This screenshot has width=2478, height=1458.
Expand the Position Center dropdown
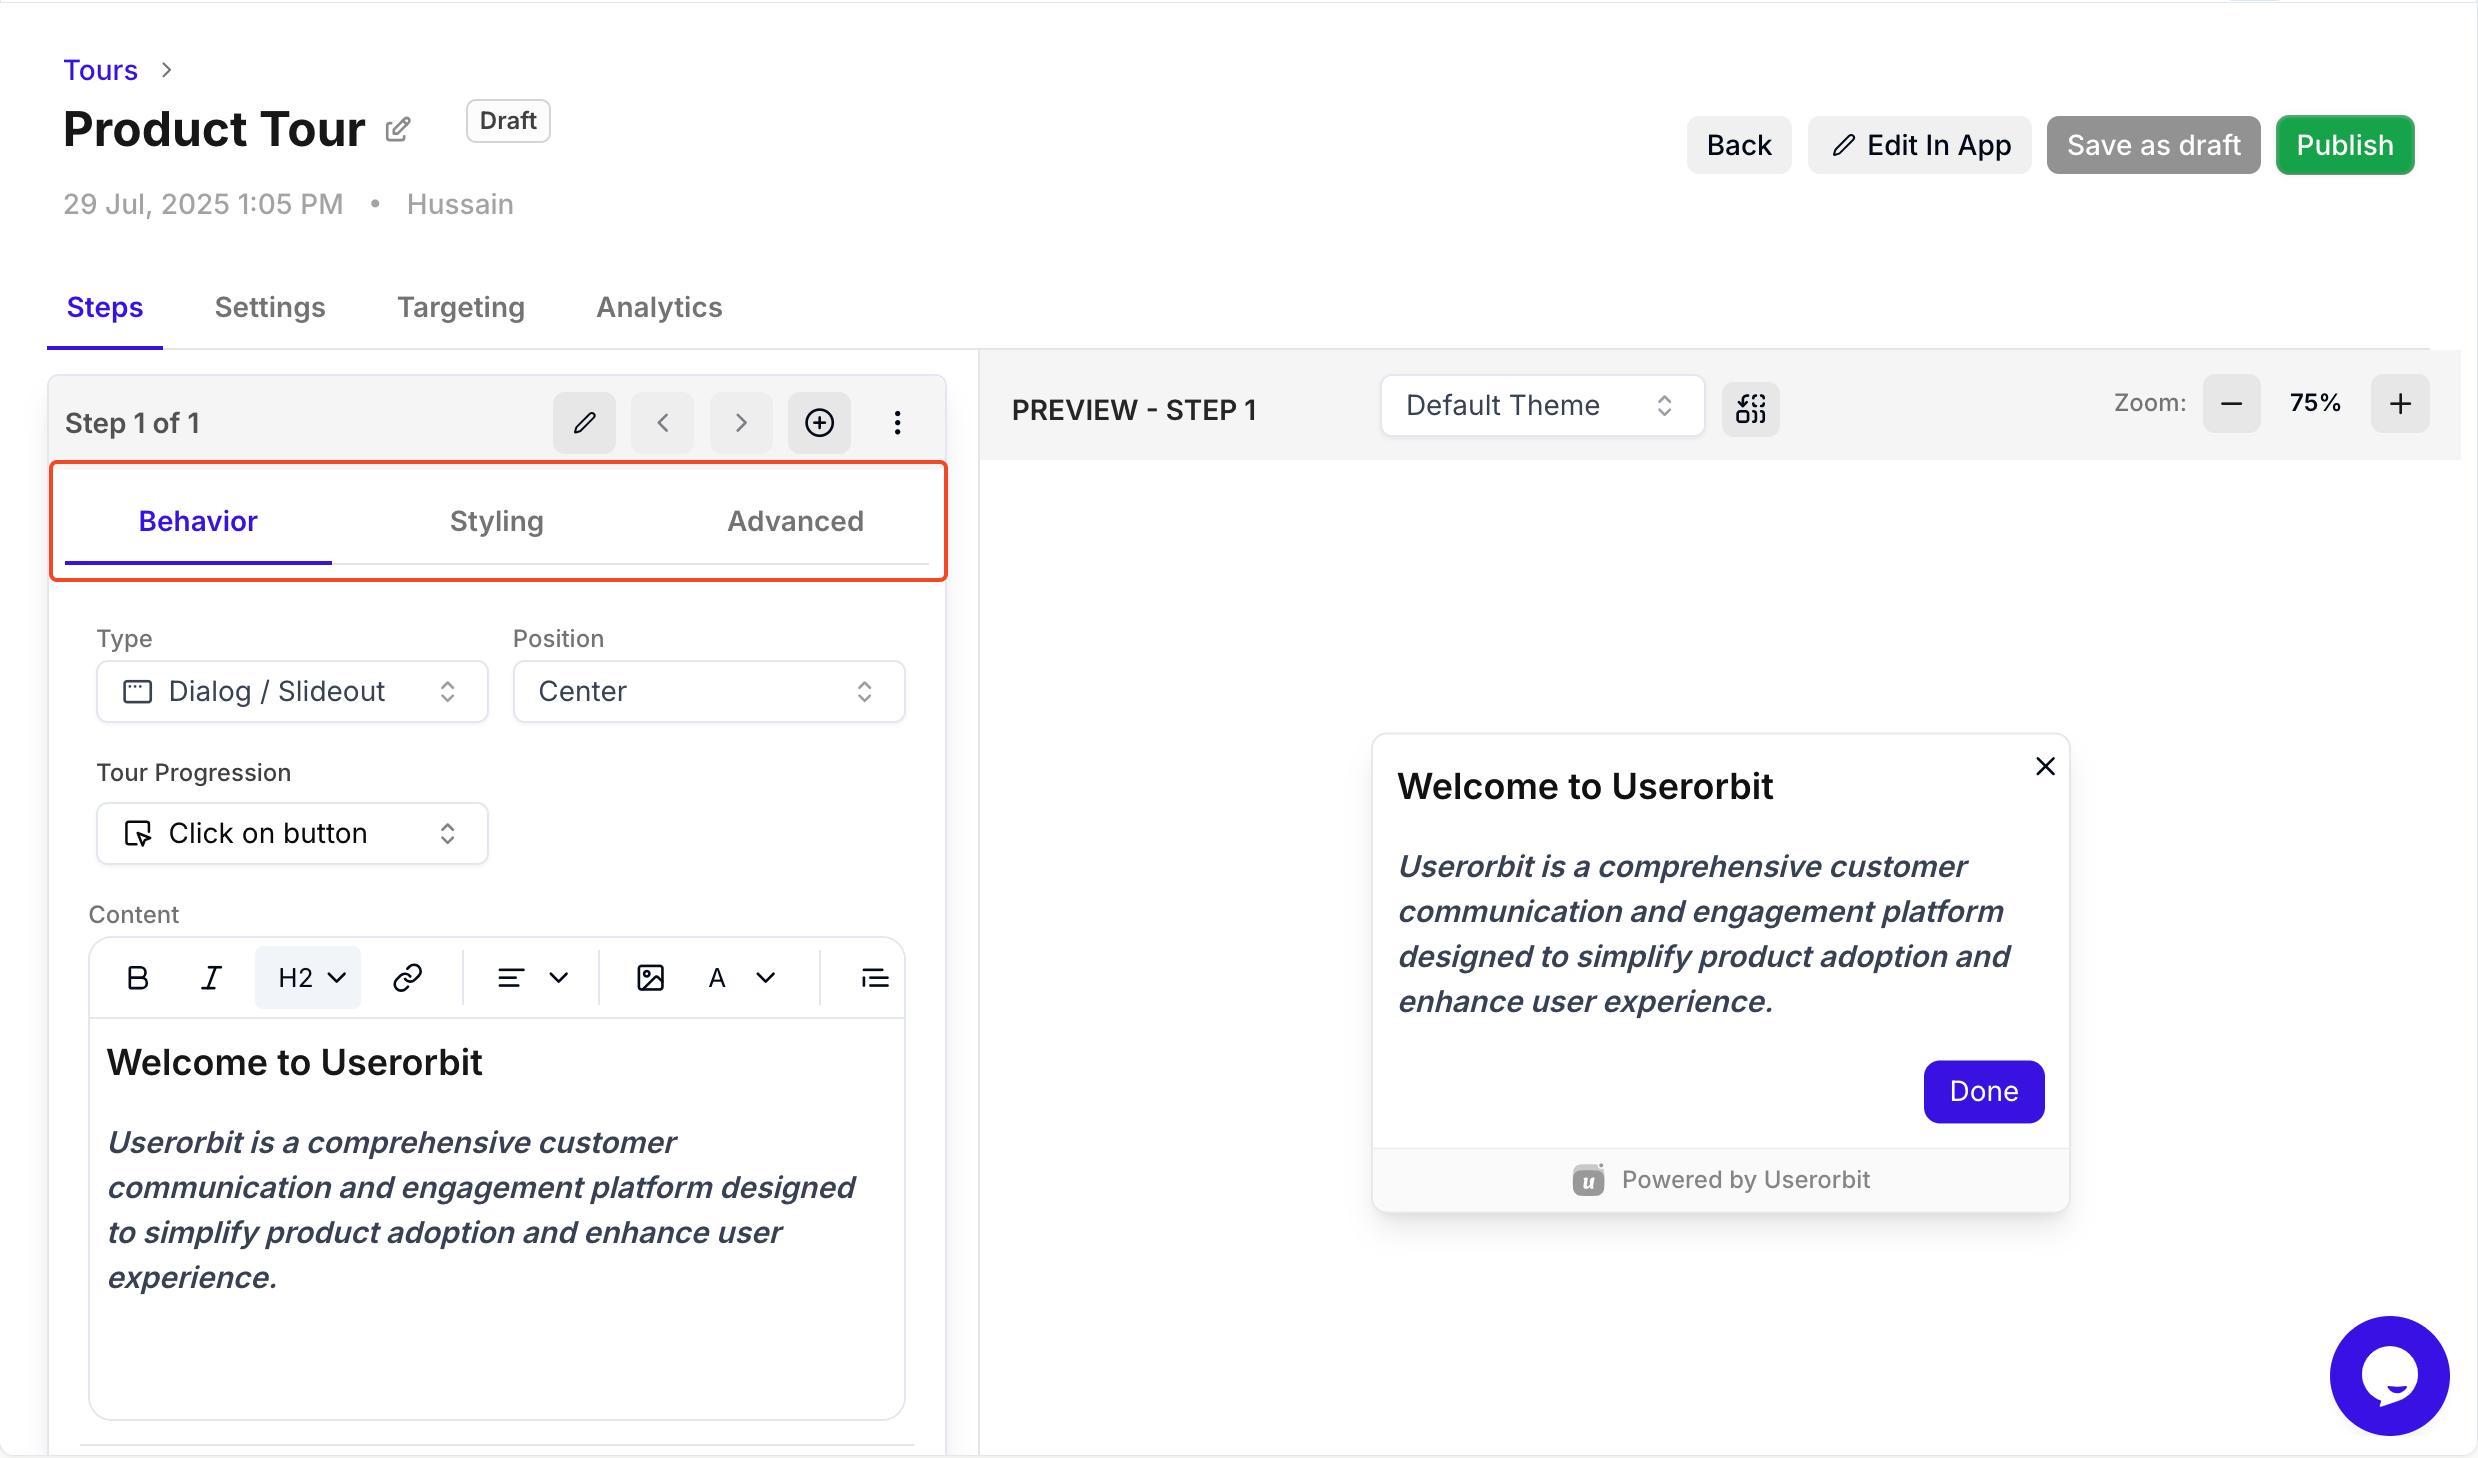708,691
